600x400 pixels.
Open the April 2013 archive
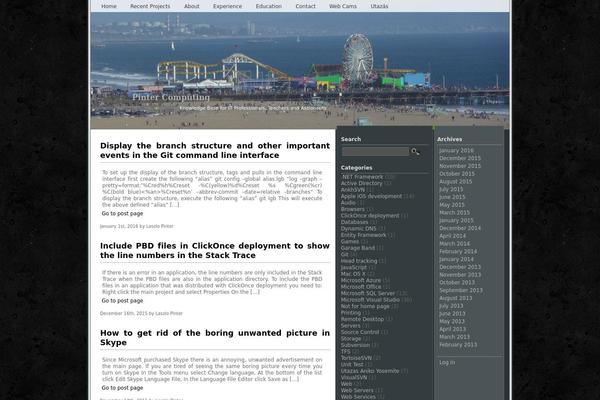pos(453,329)
